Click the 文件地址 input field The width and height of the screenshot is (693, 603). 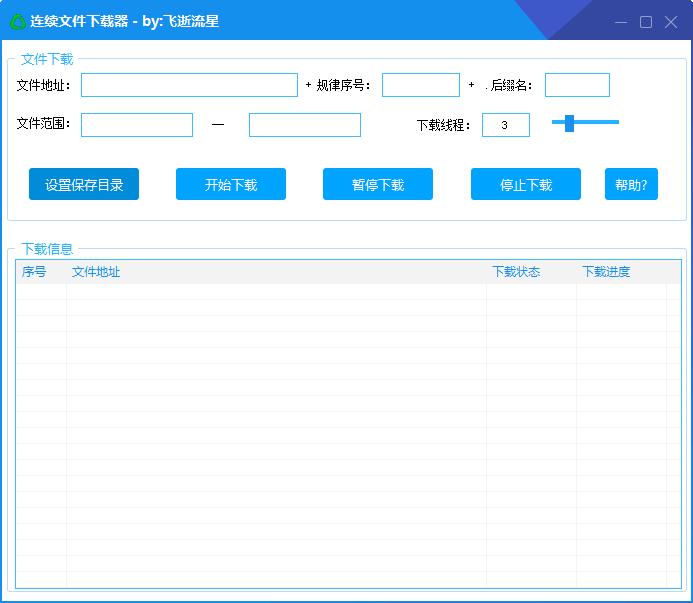pos(189,85)
